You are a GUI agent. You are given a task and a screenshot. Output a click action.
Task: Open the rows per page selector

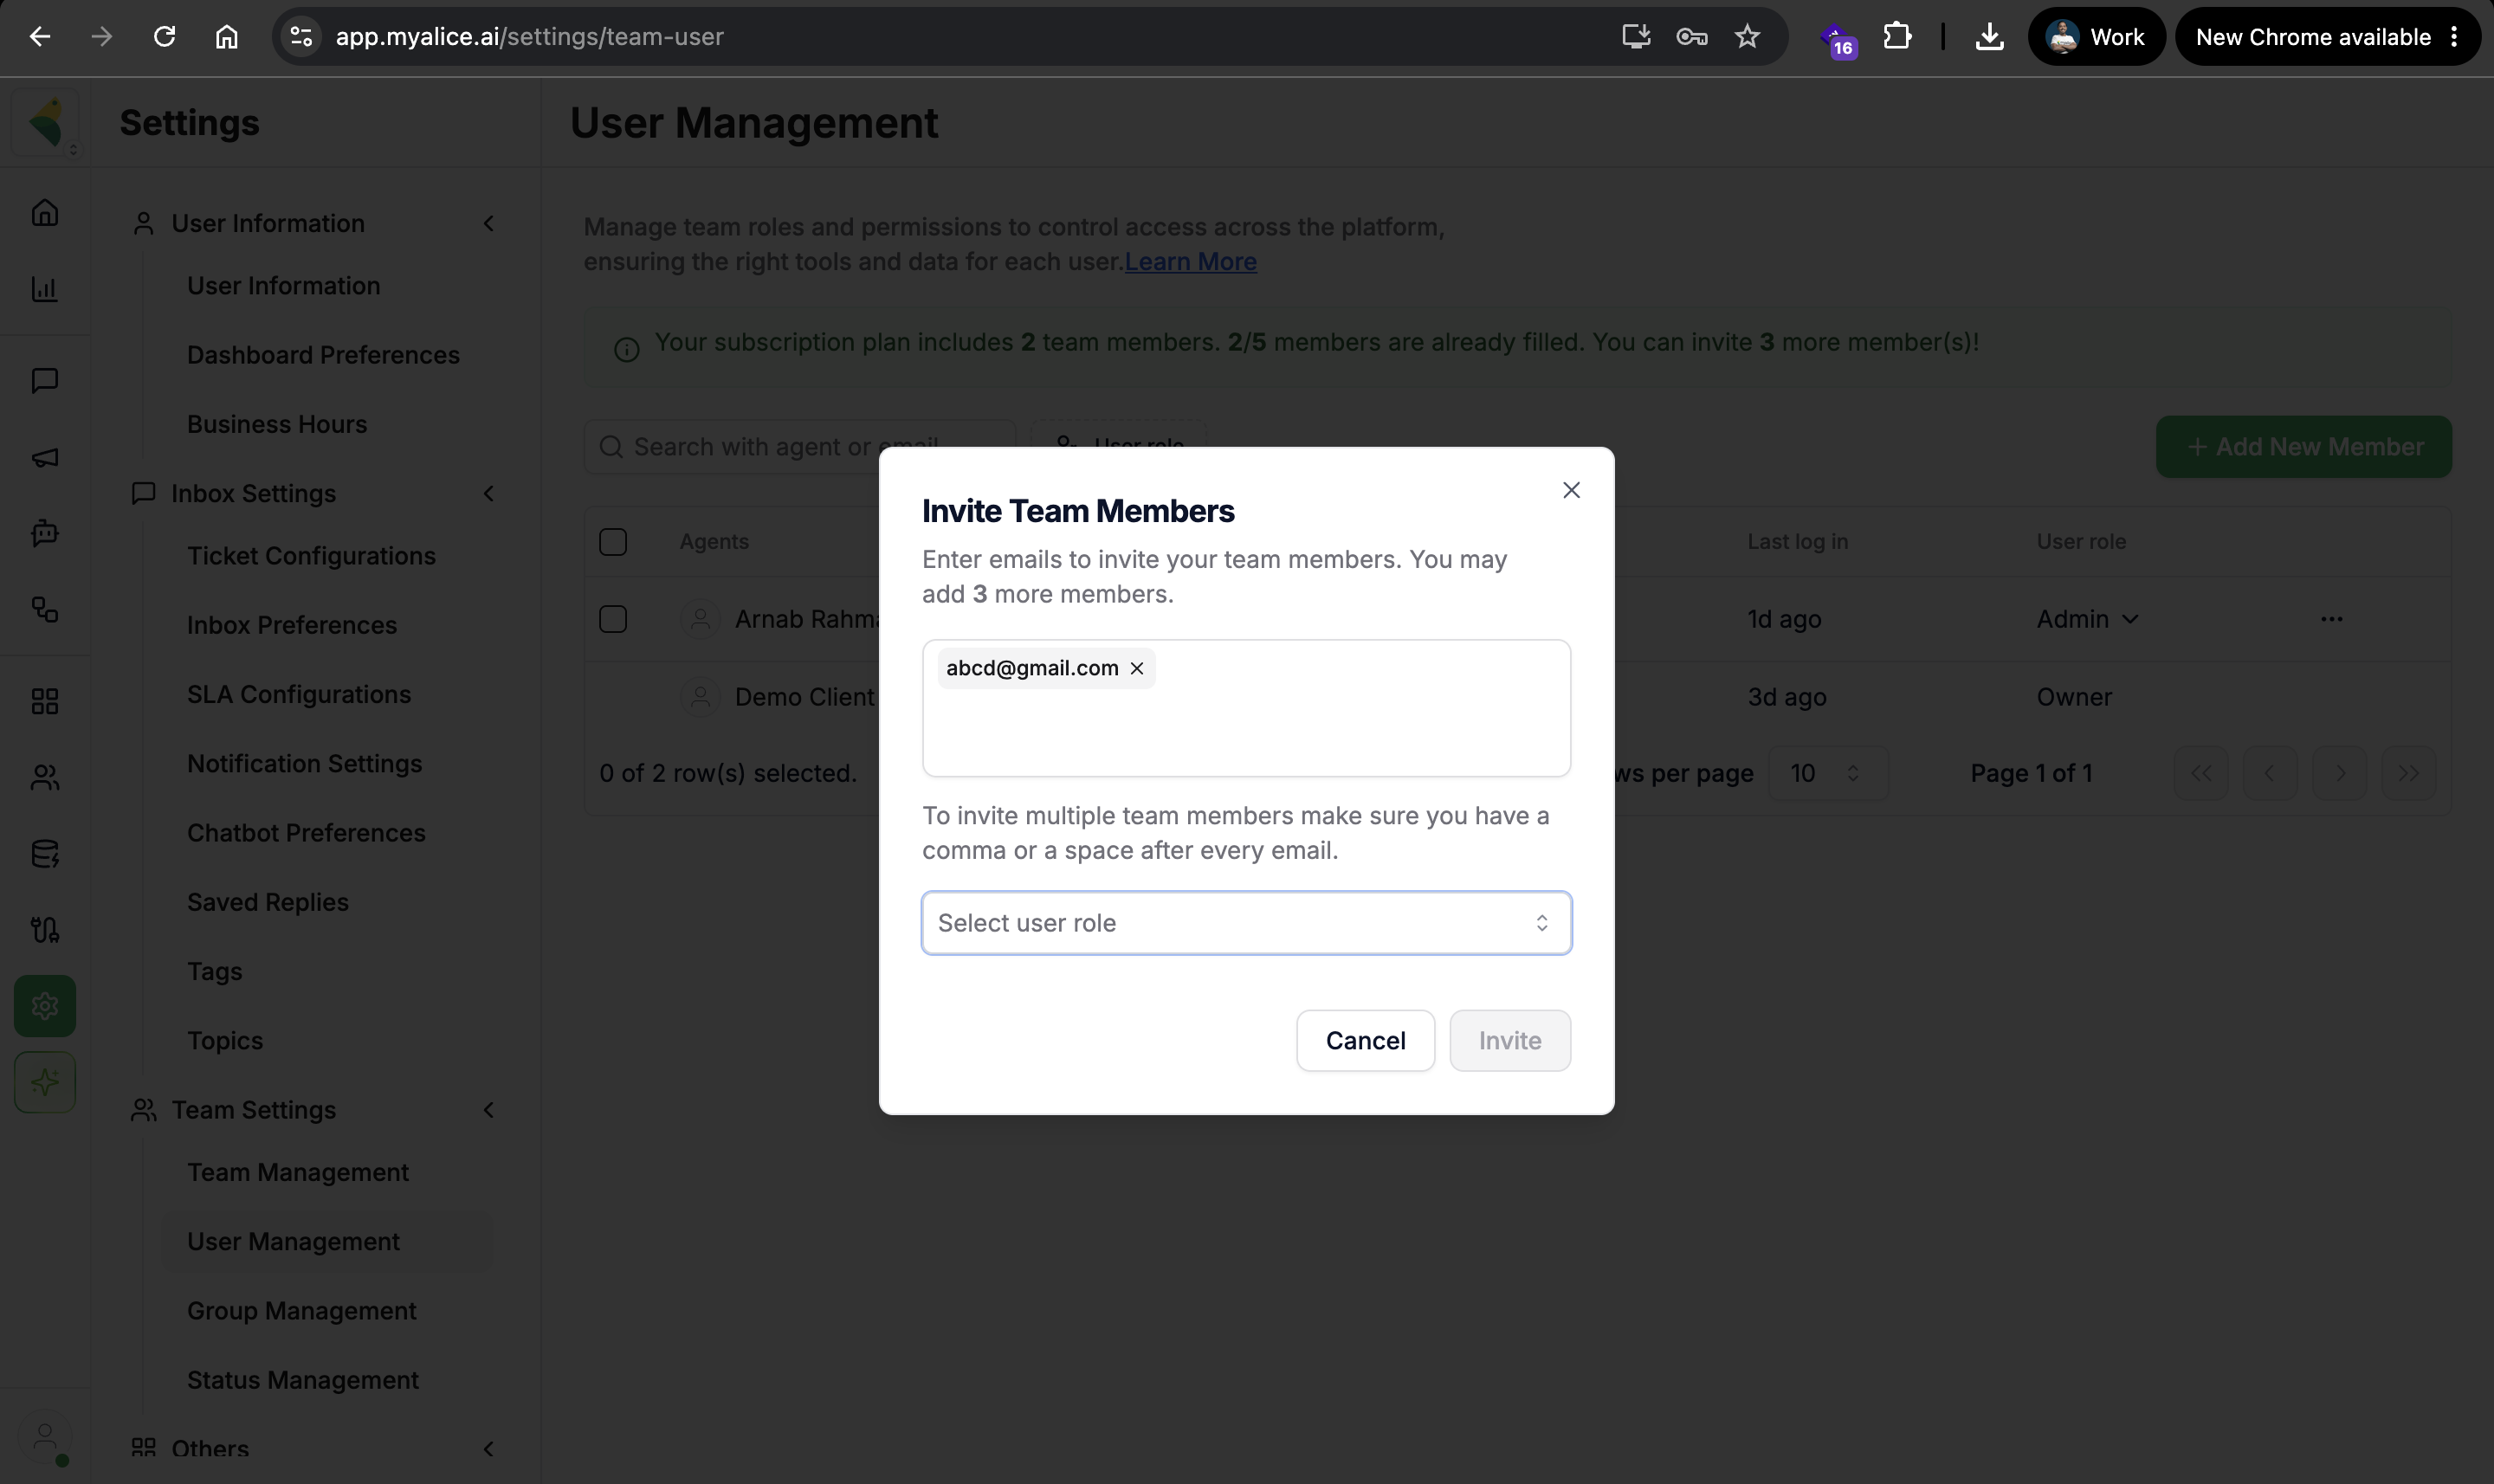pos(1827,773)
